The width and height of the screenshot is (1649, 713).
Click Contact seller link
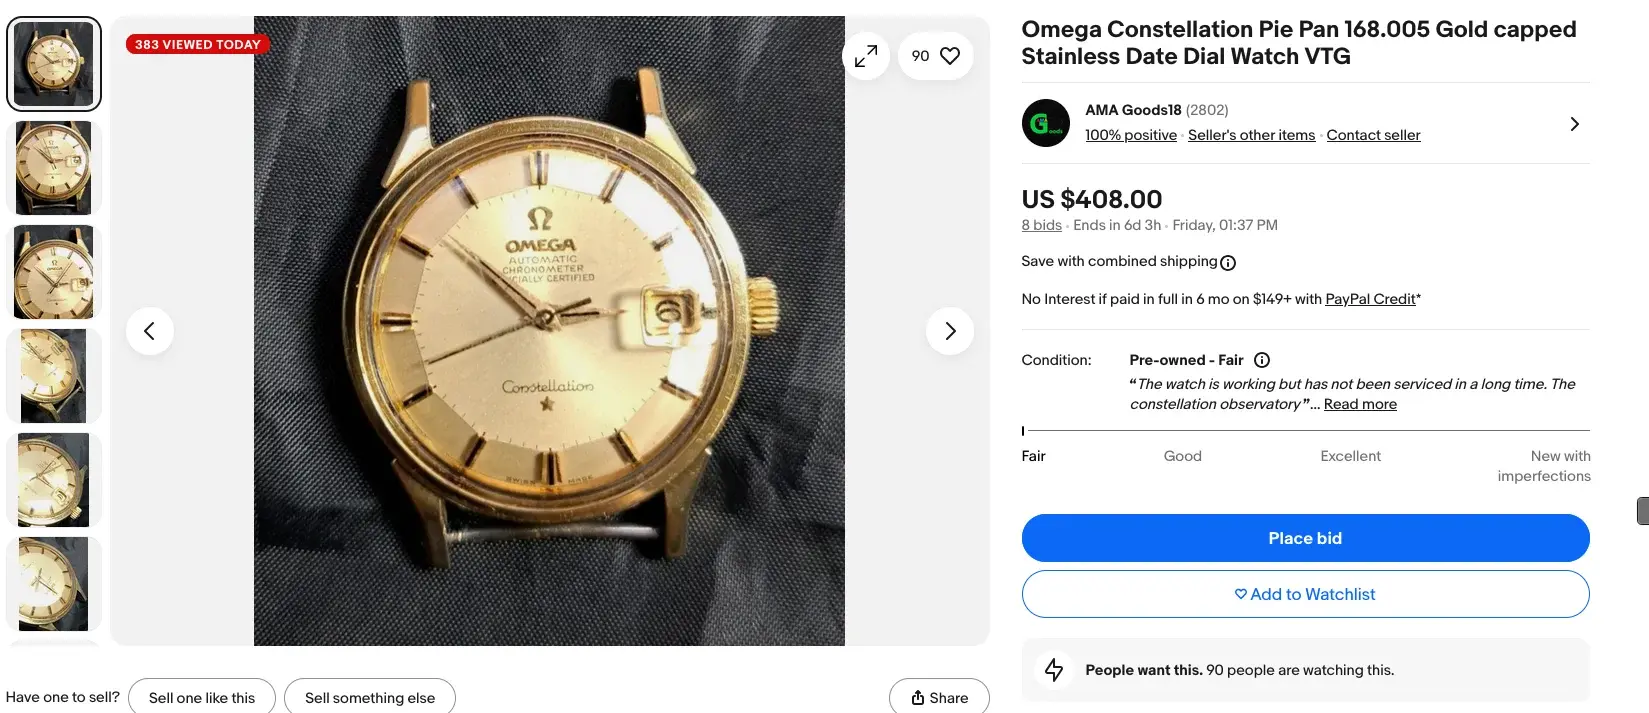click(x=1373, y=135)
